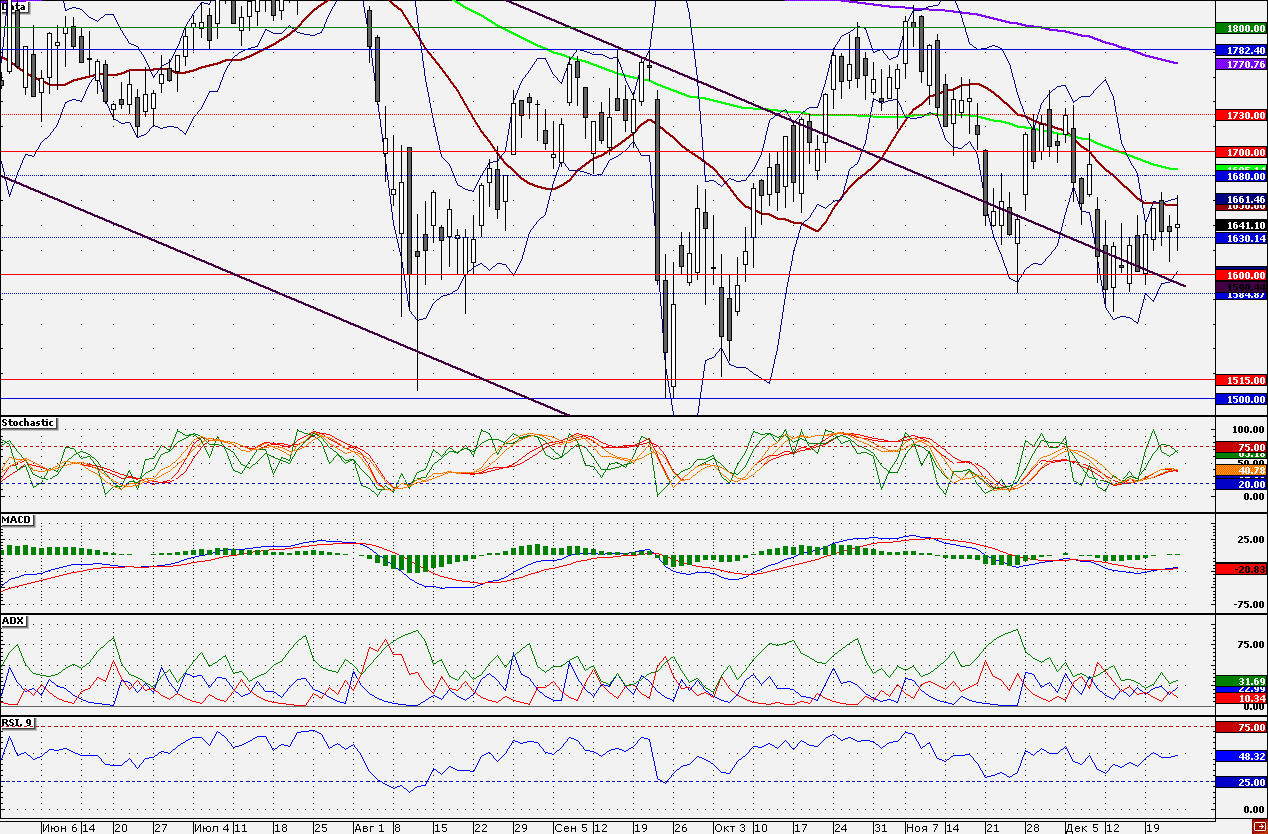Click the ADX indicator label
Image resolution: width=1268 pixels, height=834 pixels.
click(x=14, y=621)
